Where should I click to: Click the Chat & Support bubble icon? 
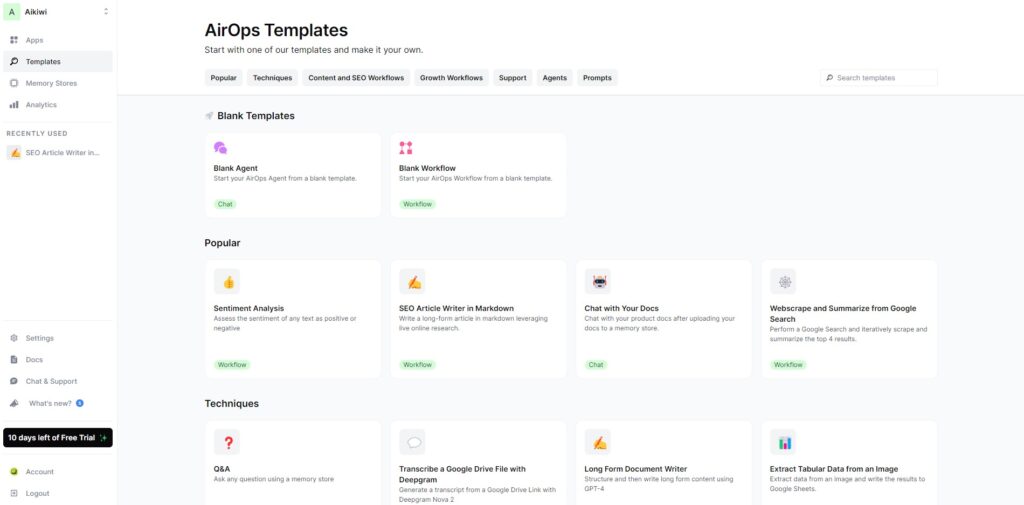14,381
